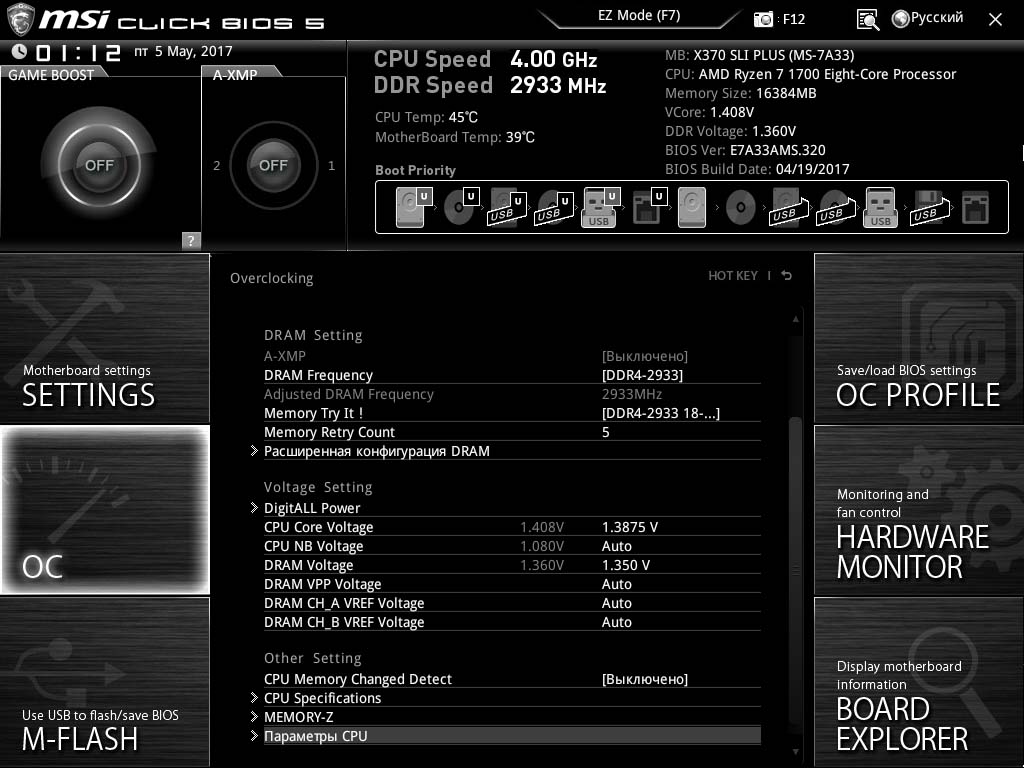Click the MB X370 SLI PLUS info line
Screen dimensions: 1024x768
click(x=760, y=55)
